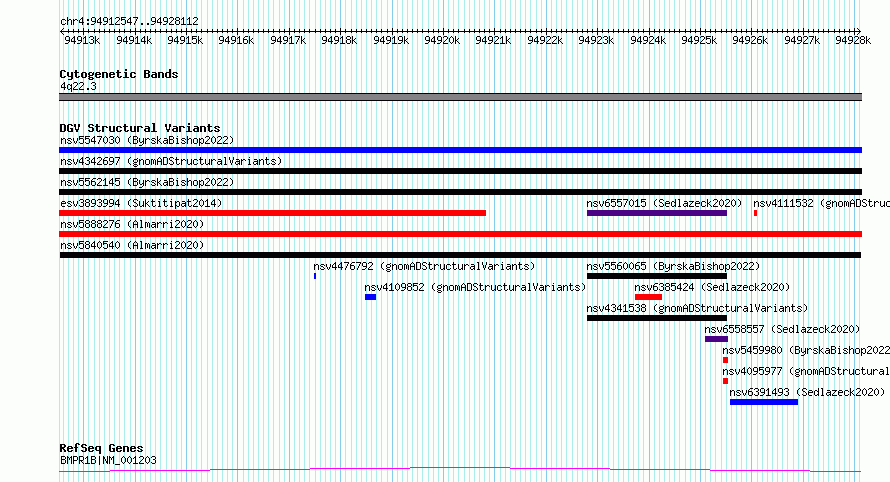890x482 pixels.
Task: Click the 94919k ruler position
Action: (391, 40)
